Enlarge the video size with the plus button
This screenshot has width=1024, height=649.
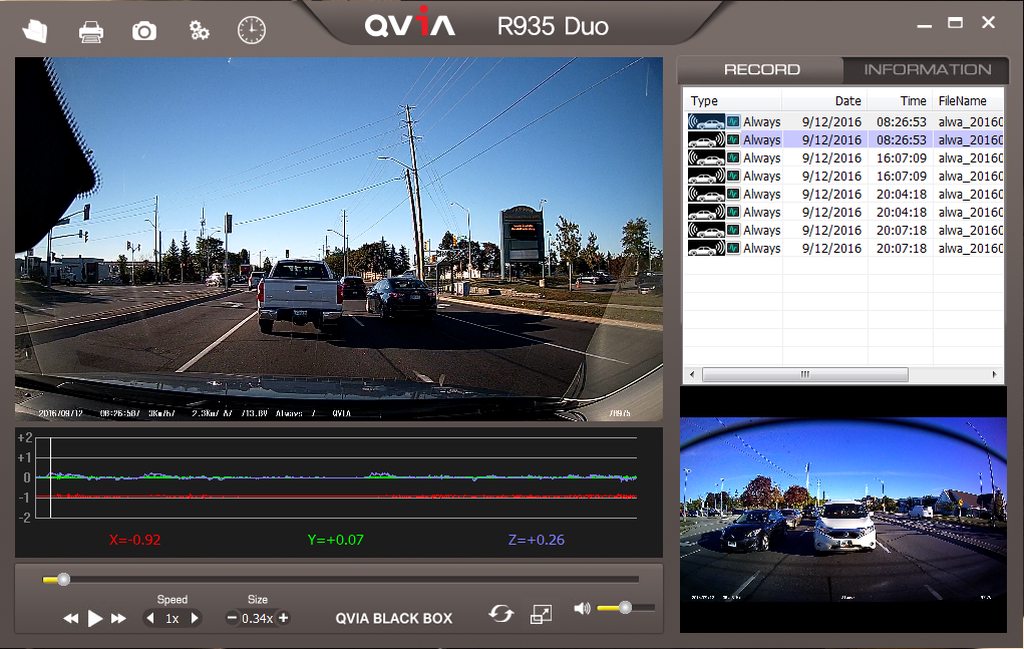283,618
